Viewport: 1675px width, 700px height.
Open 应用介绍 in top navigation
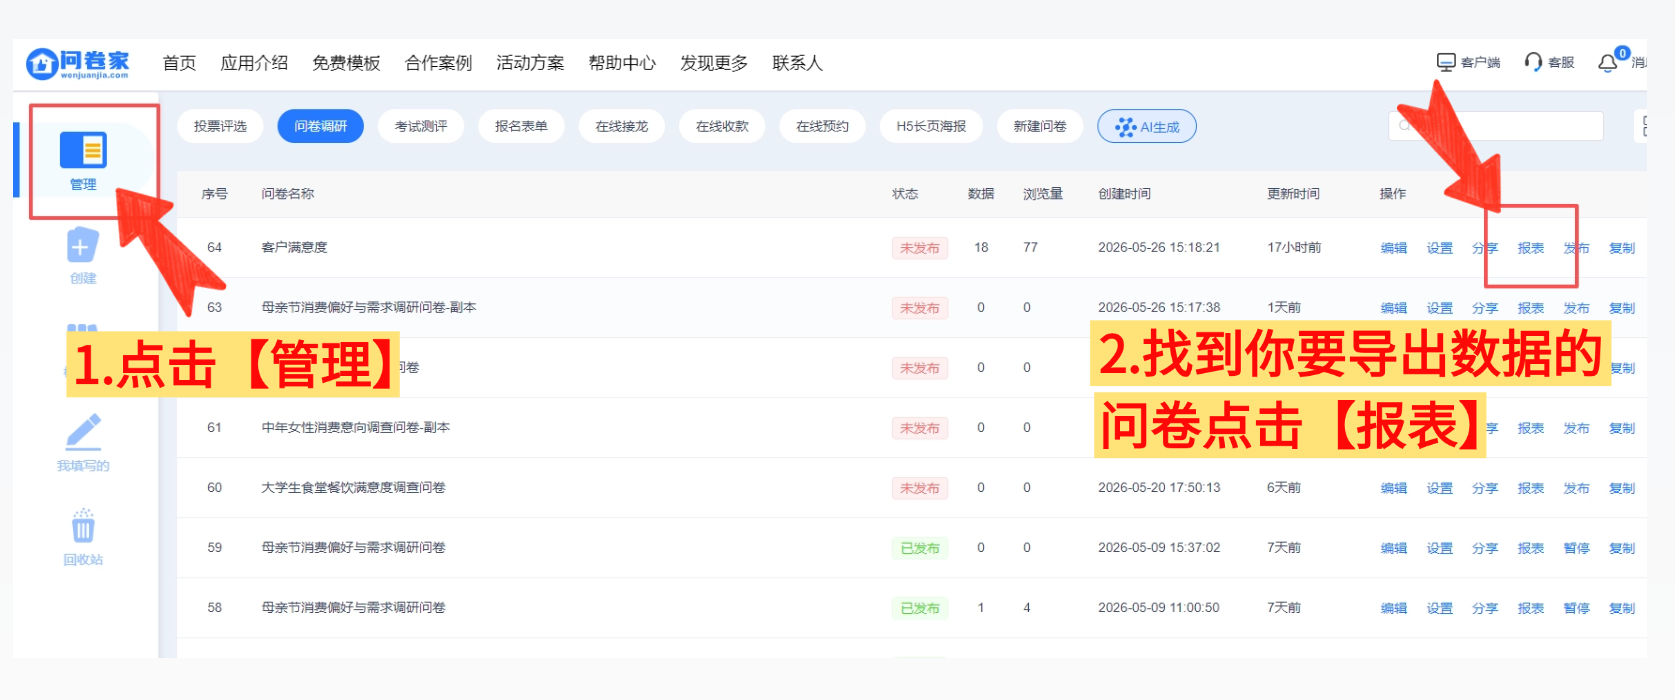(254, 63)
